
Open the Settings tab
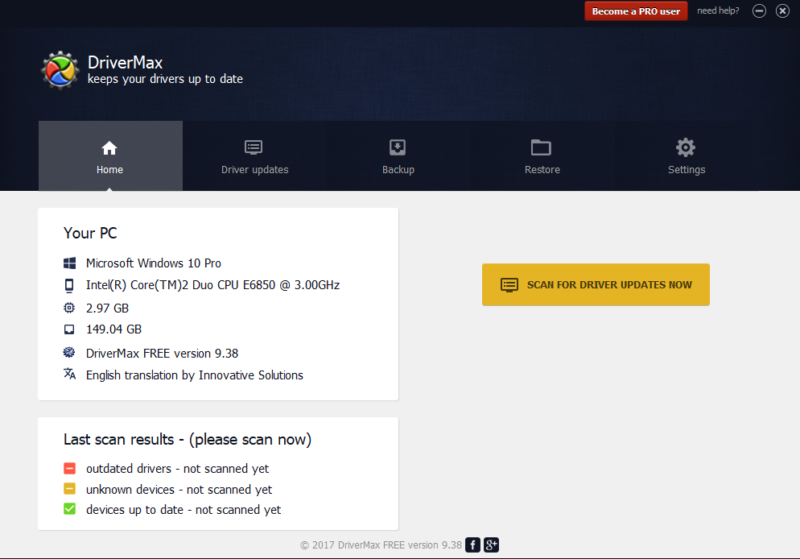tap(686, 156)
